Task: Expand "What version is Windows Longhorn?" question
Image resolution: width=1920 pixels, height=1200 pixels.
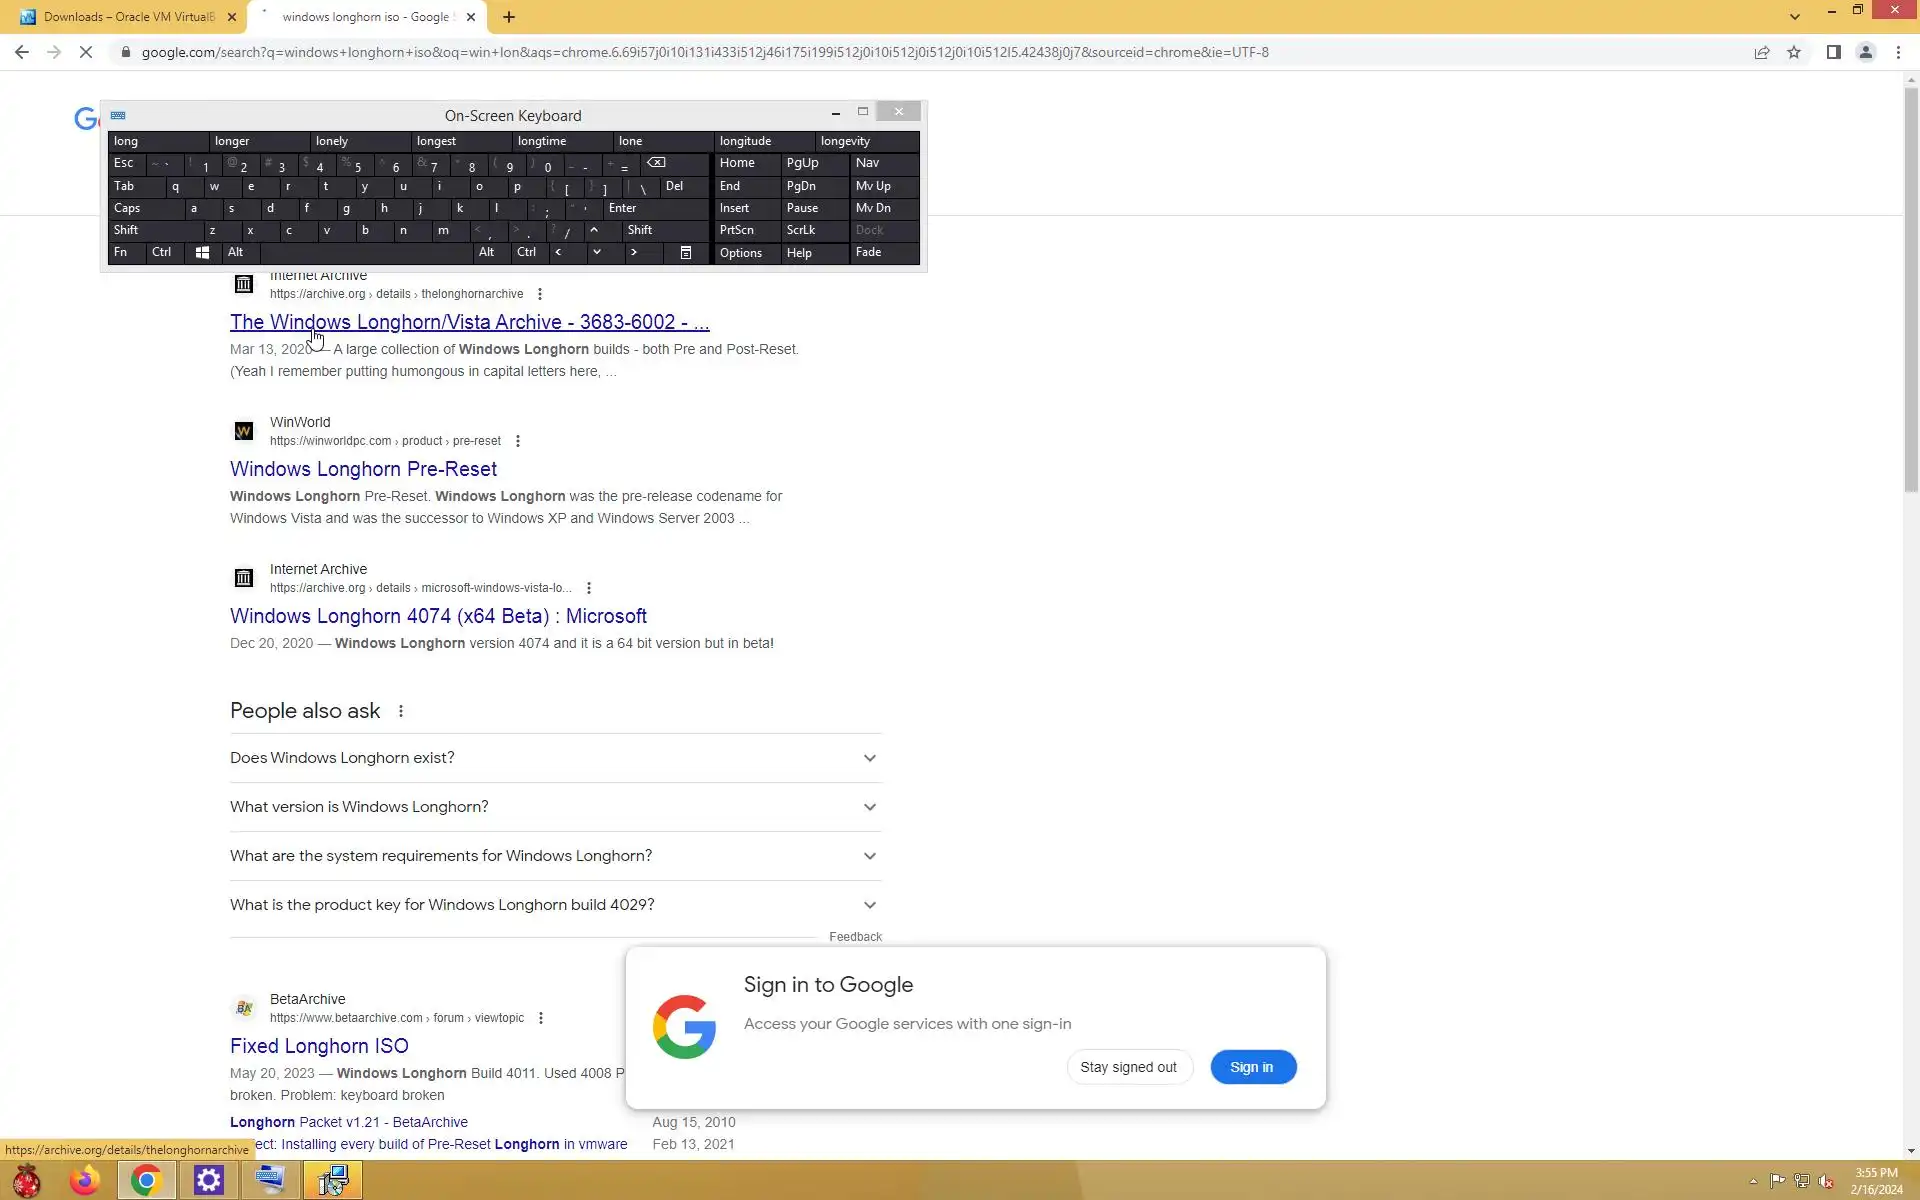Action: pos(555,807)
